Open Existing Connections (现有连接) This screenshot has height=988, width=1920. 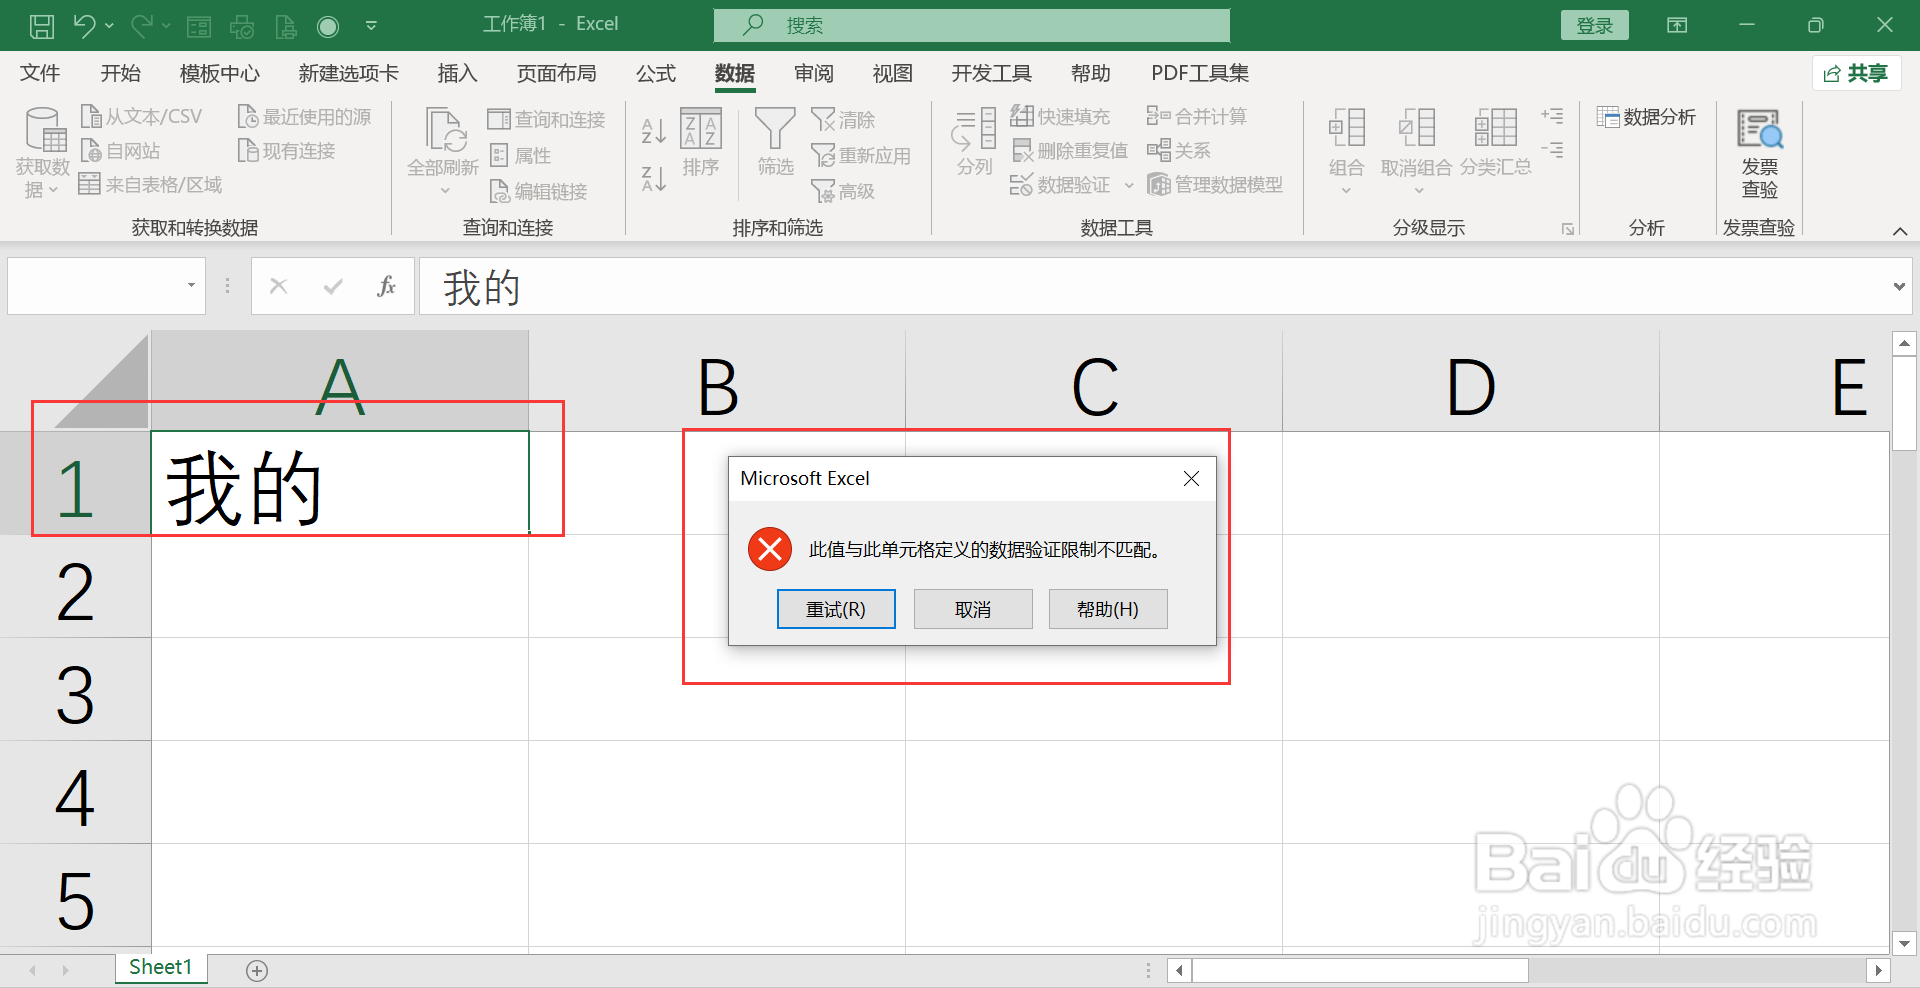click(286, 151)
